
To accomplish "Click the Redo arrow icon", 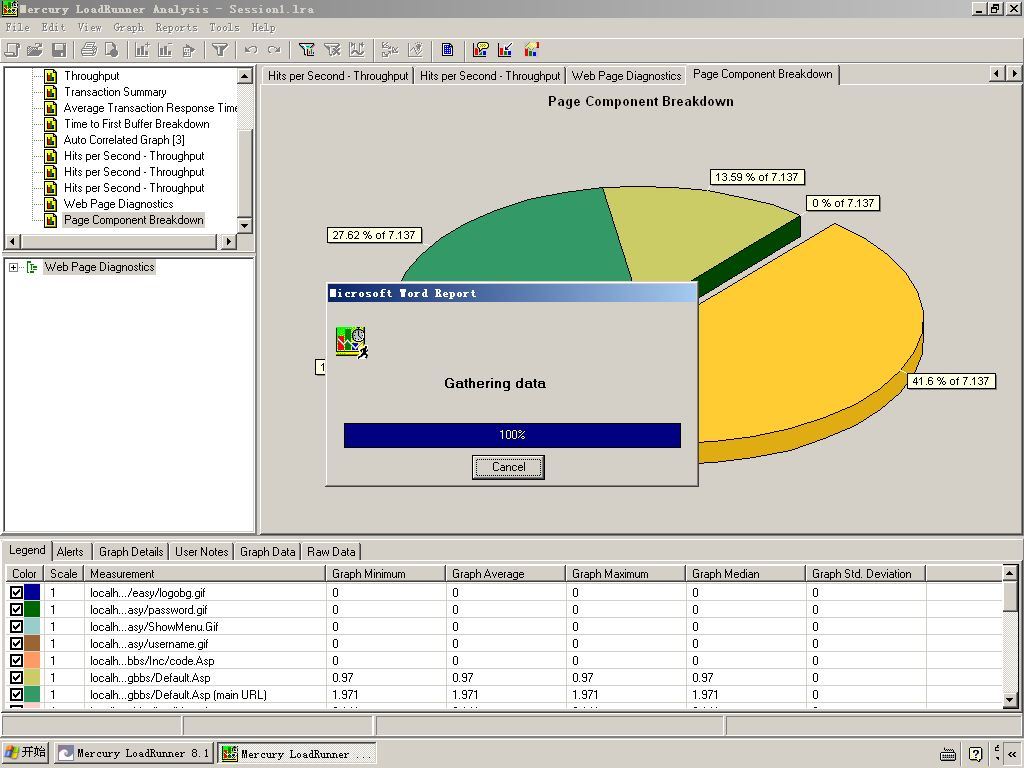I will coord(274,50).
